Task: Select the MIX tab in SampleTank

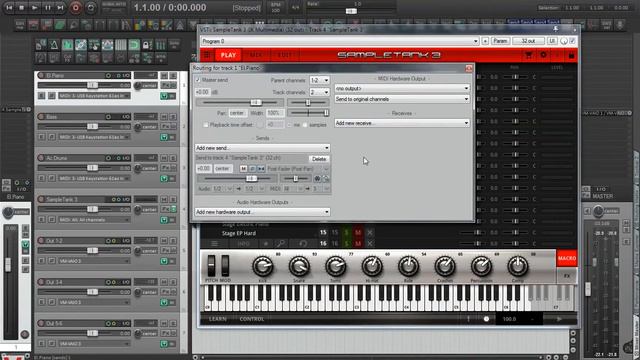Action: click(x=256, y=55)
